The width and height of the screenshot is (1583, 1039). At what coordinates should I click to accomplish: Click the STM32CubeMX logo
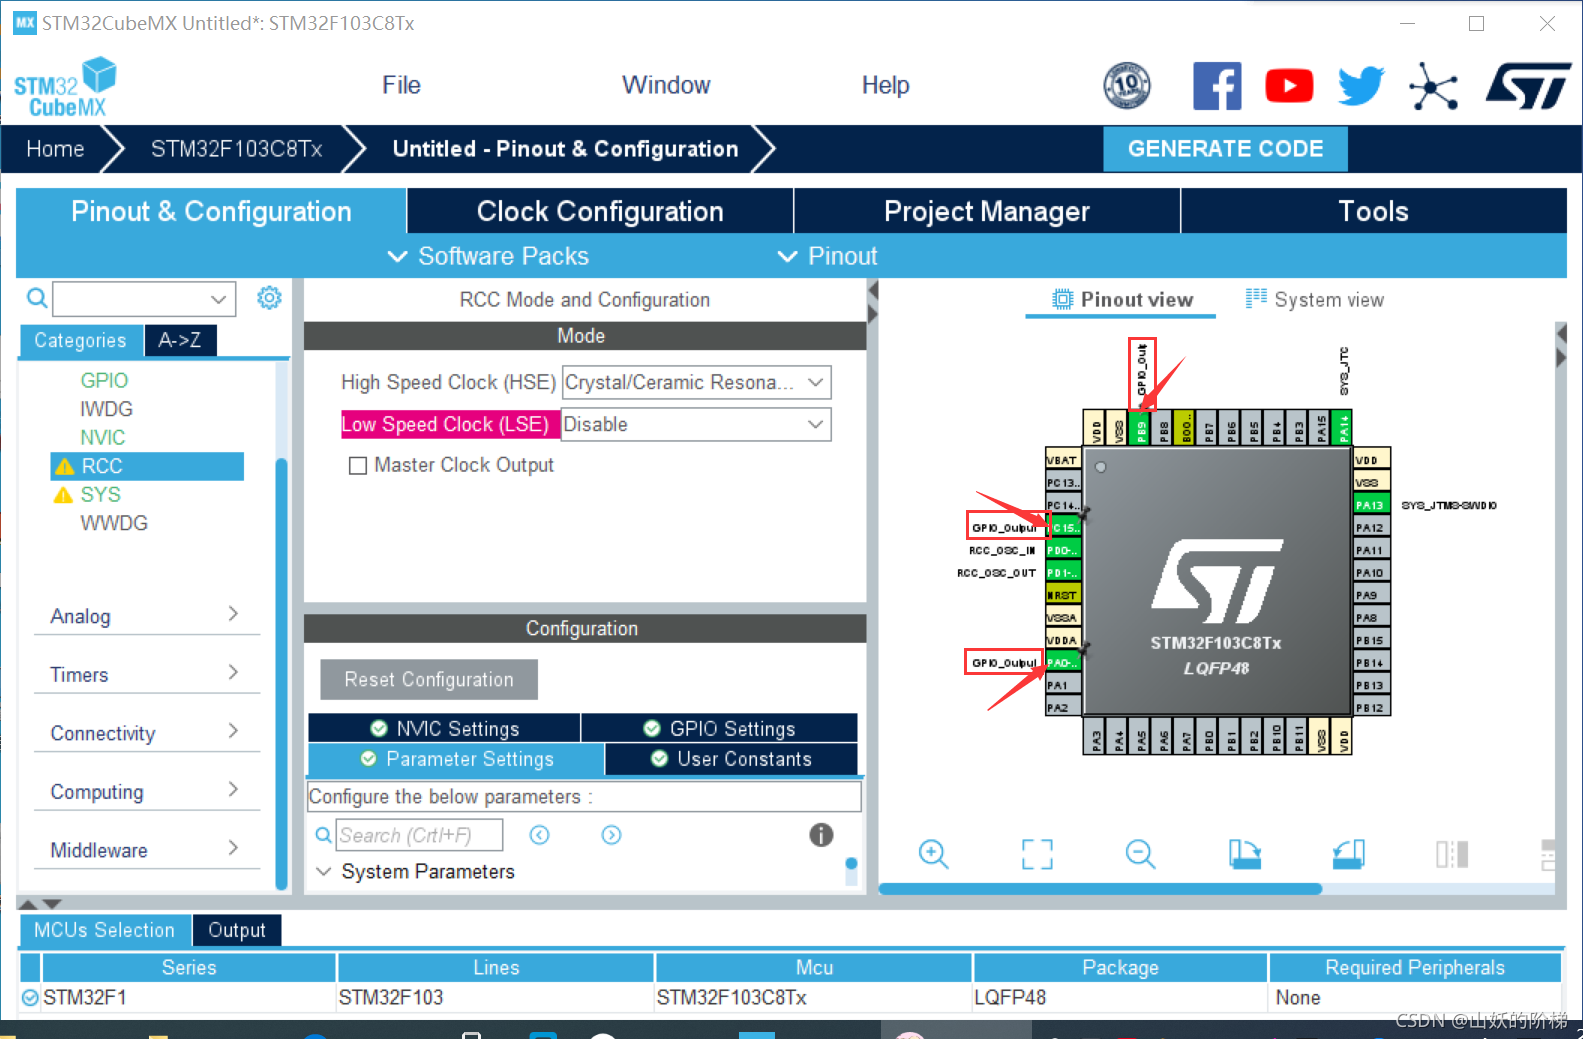(x=65, y=87)
